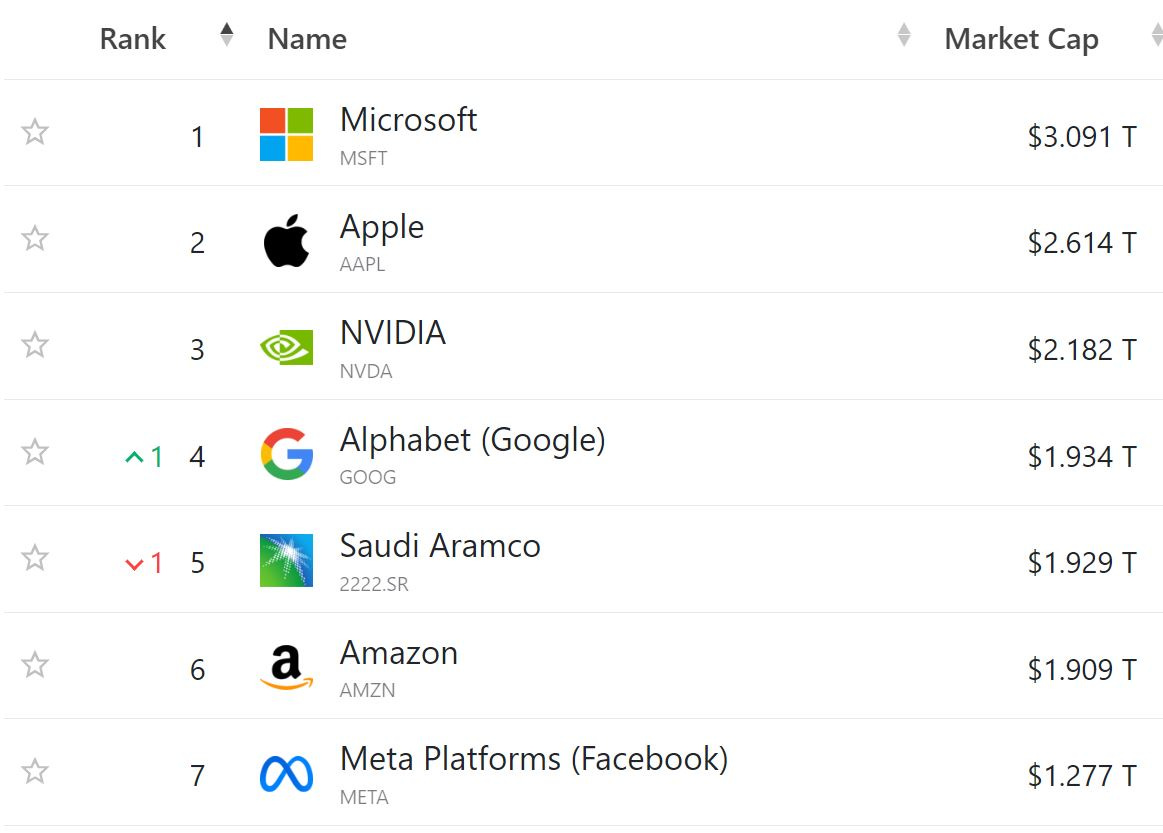Click the Amazon logo icon

(x=286, y=667)
